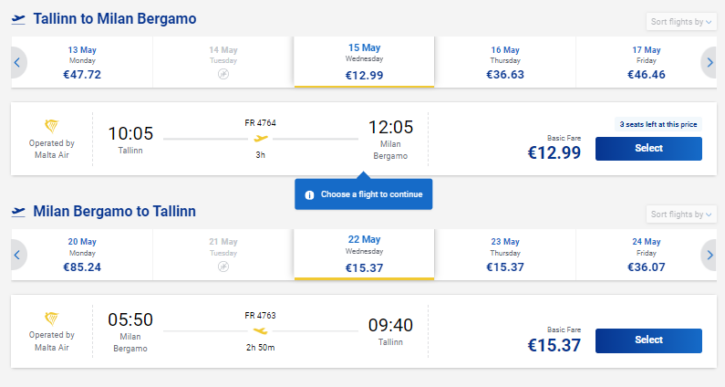Select the €15.37 flight FR 4763
The width and height of the screenshot is (725, 387).
point(648,340)
